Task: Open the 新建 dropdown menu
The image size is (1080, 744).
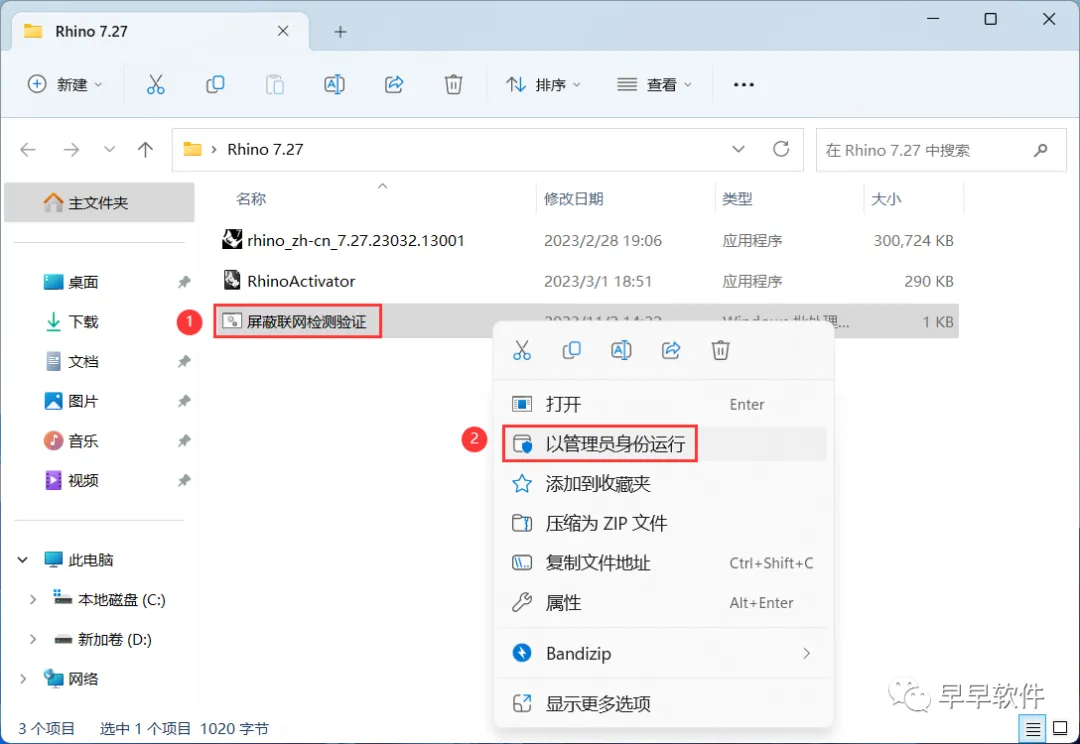Action: [x=65, y=85]
